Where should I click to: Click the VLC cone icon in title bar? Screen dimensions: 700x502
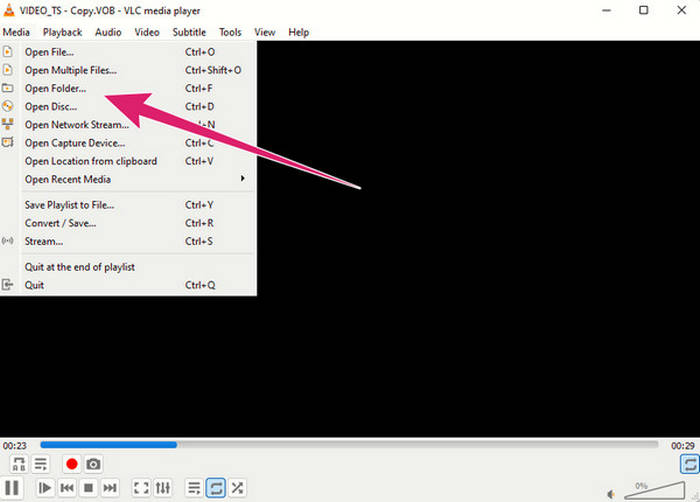(8, 10)
